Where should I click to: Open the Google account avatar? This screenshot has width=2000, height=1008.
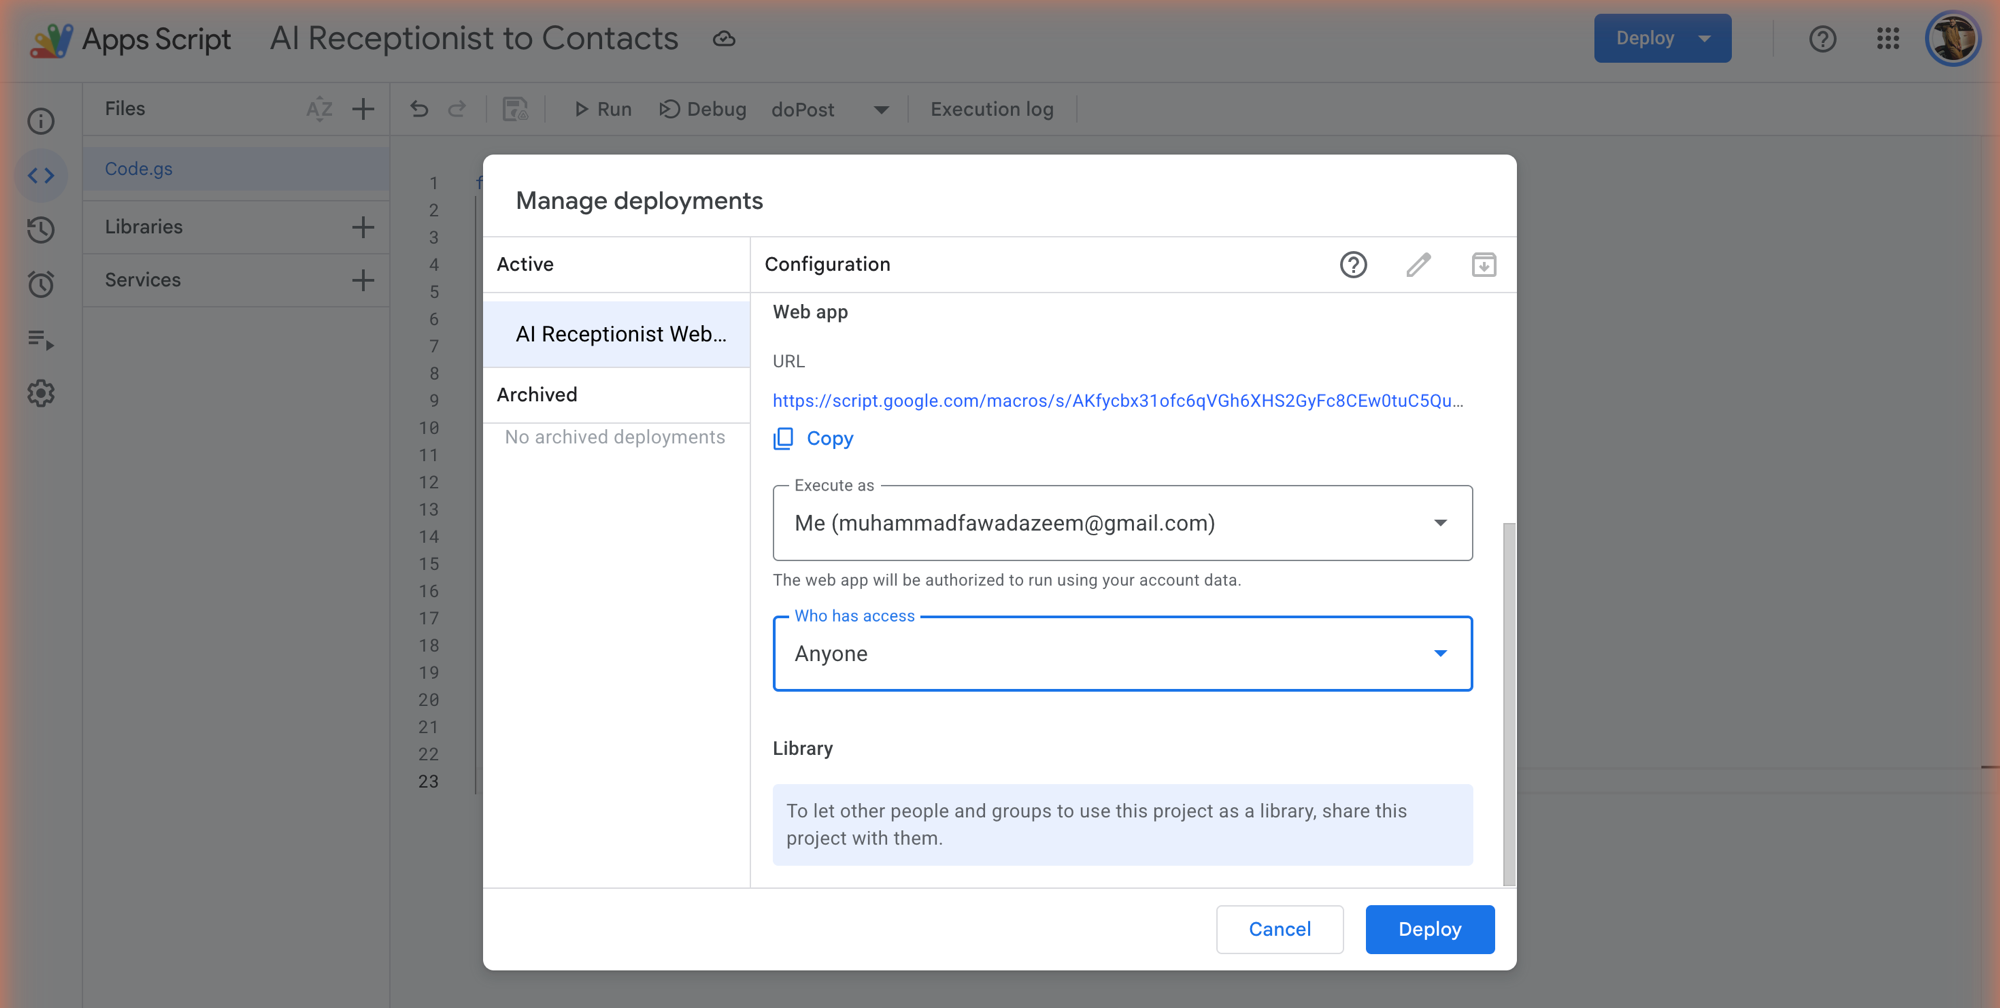[1953, 39]
